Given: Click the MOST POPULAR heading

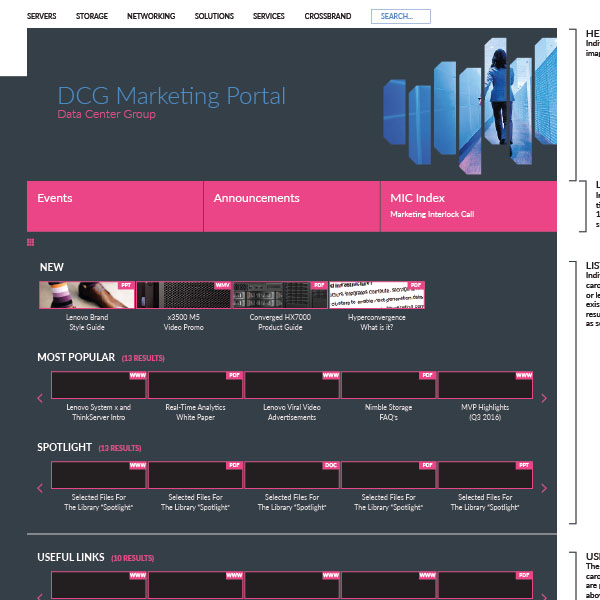Looking at the screenshot, I should click(x=76, y=357).
